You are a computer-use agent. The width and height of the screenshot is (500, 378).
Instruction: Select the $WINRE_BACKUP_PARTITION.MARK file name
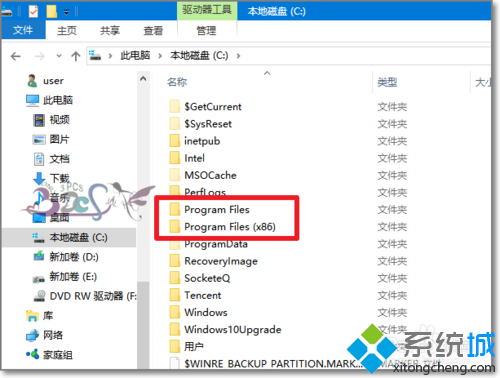(273, 364)
